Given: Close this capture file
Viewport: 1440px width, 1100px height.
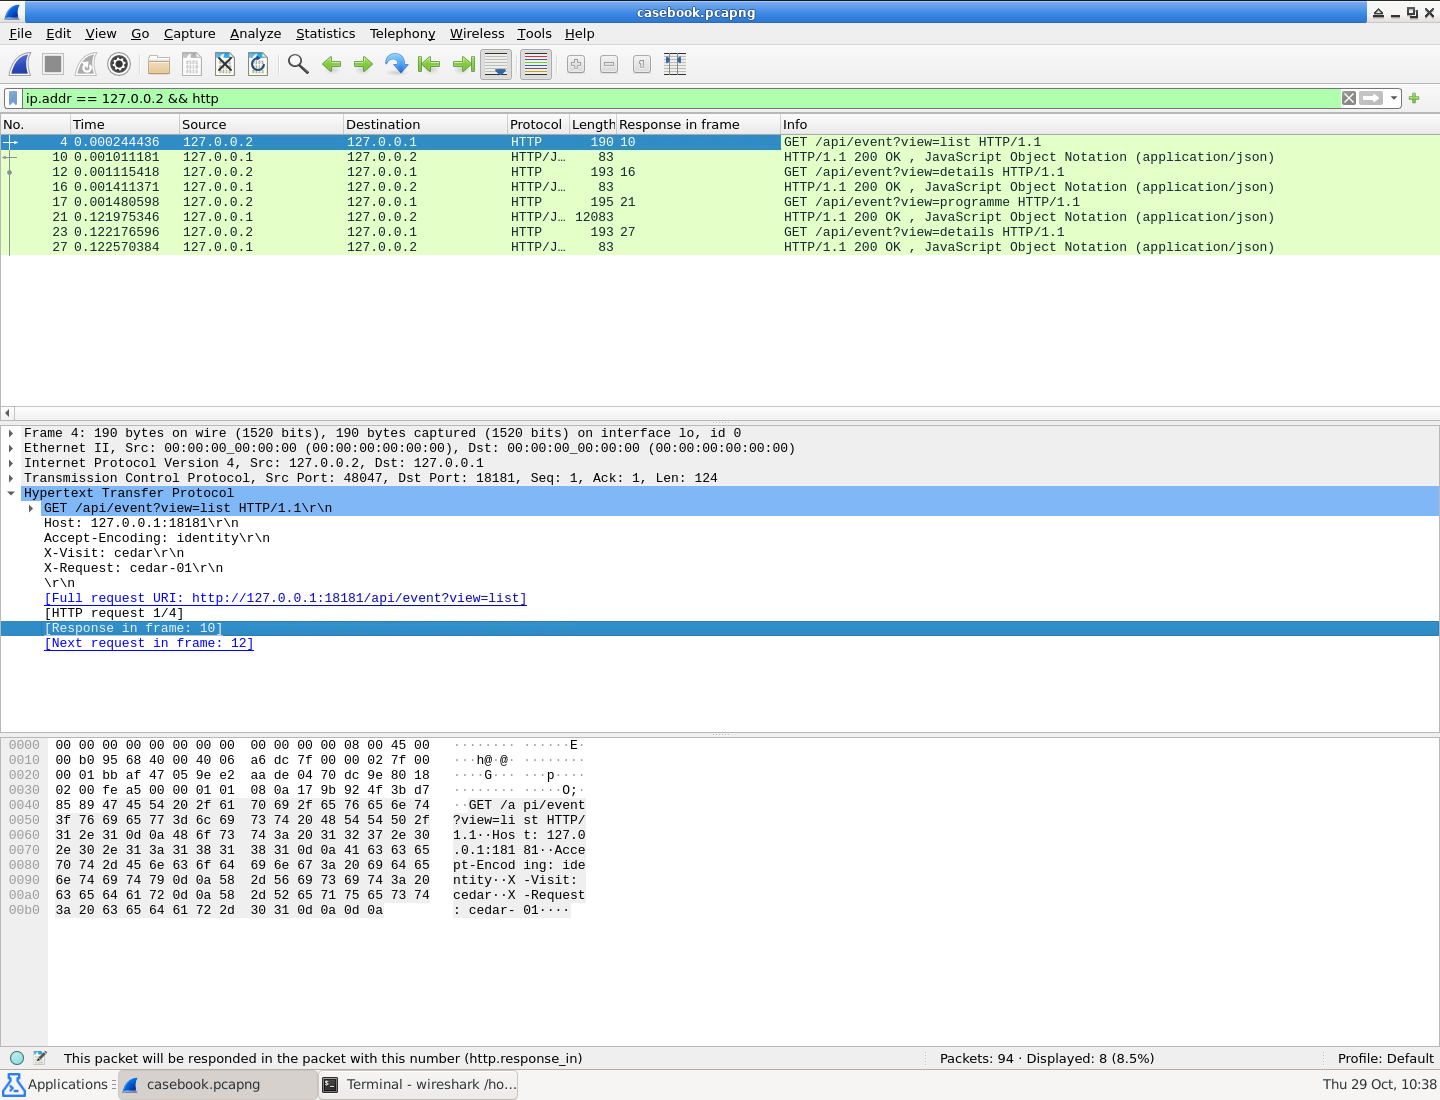Looking at the screenshot, I should 225,64.
